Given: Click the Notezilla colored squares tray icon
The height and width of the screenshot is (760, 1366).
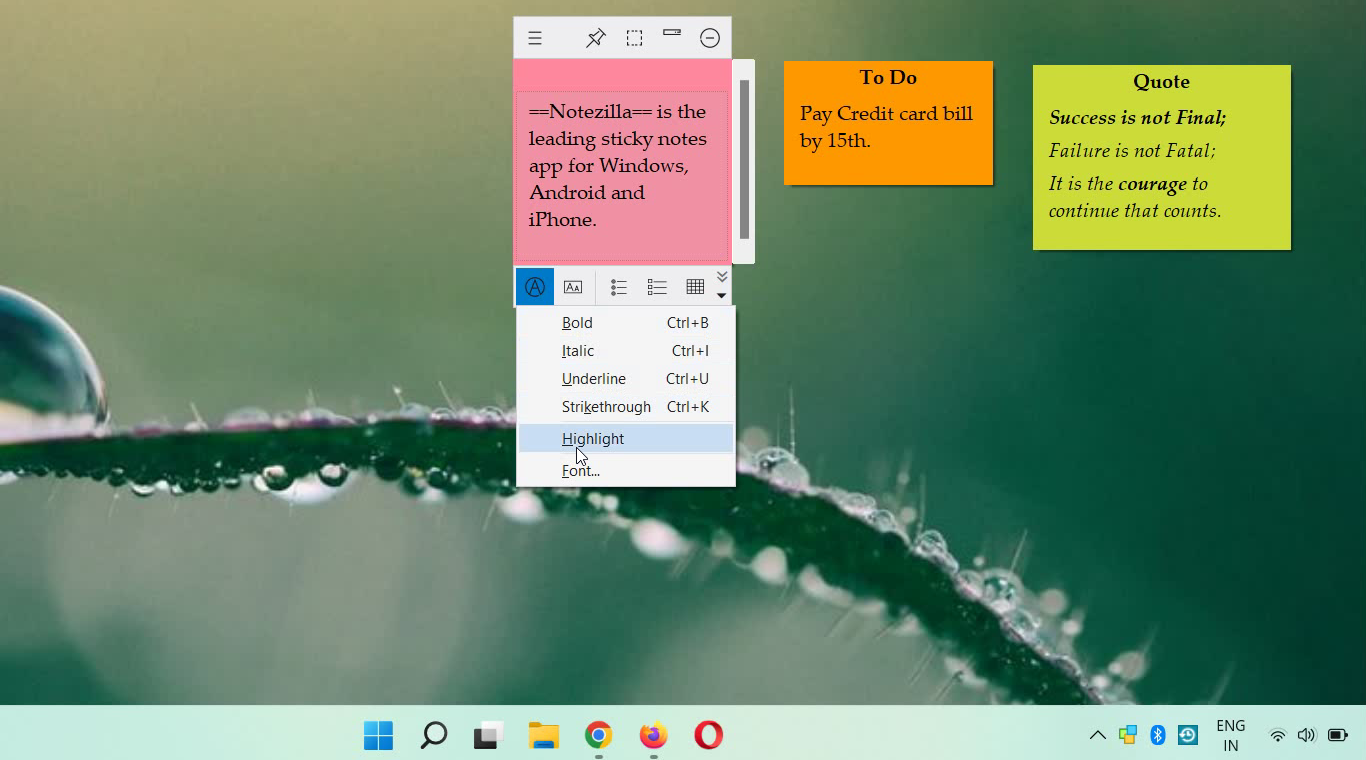Looking at the screenshot, I should click(1128, 736).
